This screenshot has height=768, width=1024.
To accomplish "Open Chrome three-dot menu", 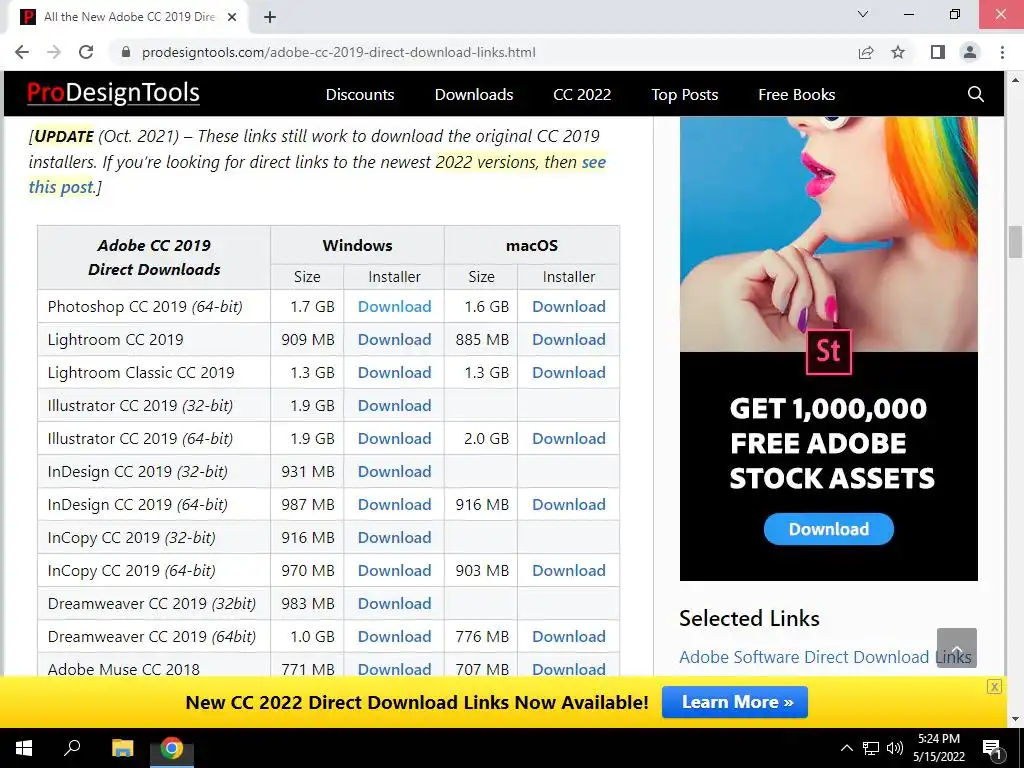I will [1002, 52].
